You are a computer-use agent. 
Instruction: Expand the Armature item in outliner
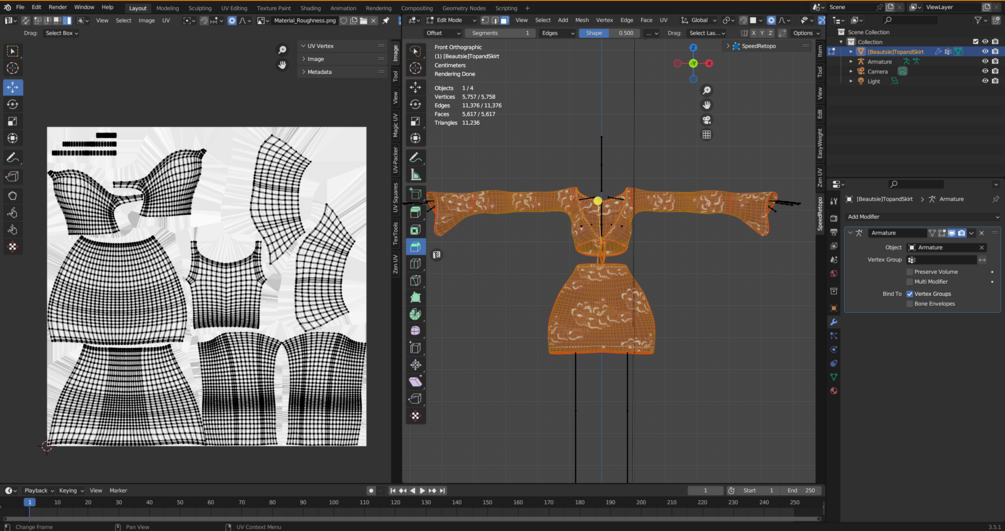851,61
